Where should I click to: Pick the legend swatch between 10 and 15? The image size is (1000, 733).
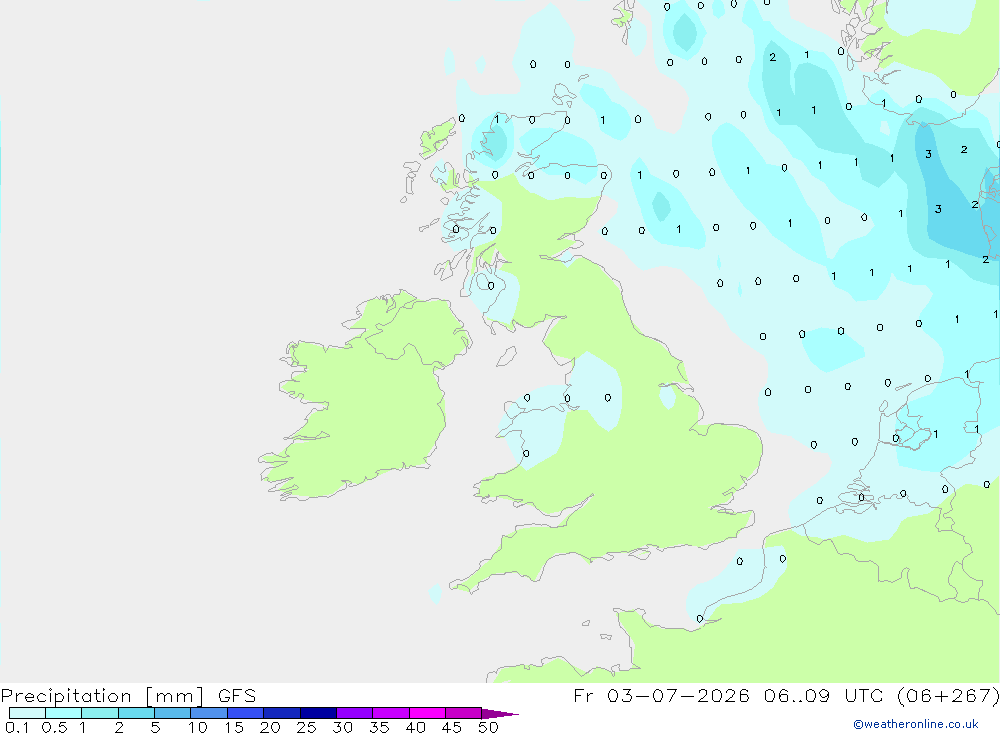[x=209, y=713]
